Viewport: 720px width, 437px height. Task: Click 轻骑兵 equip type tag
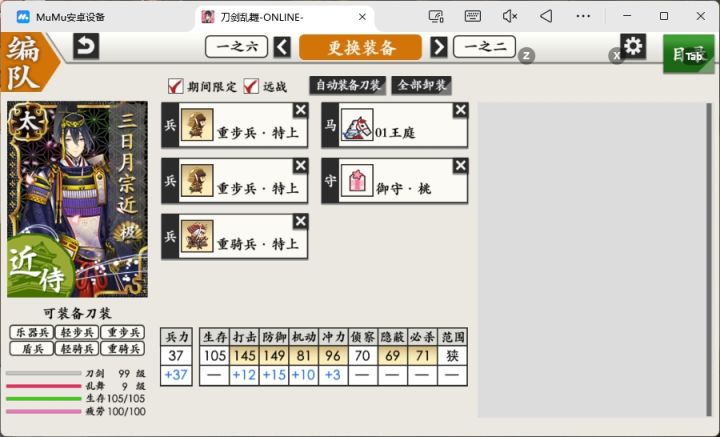point(77,348)
